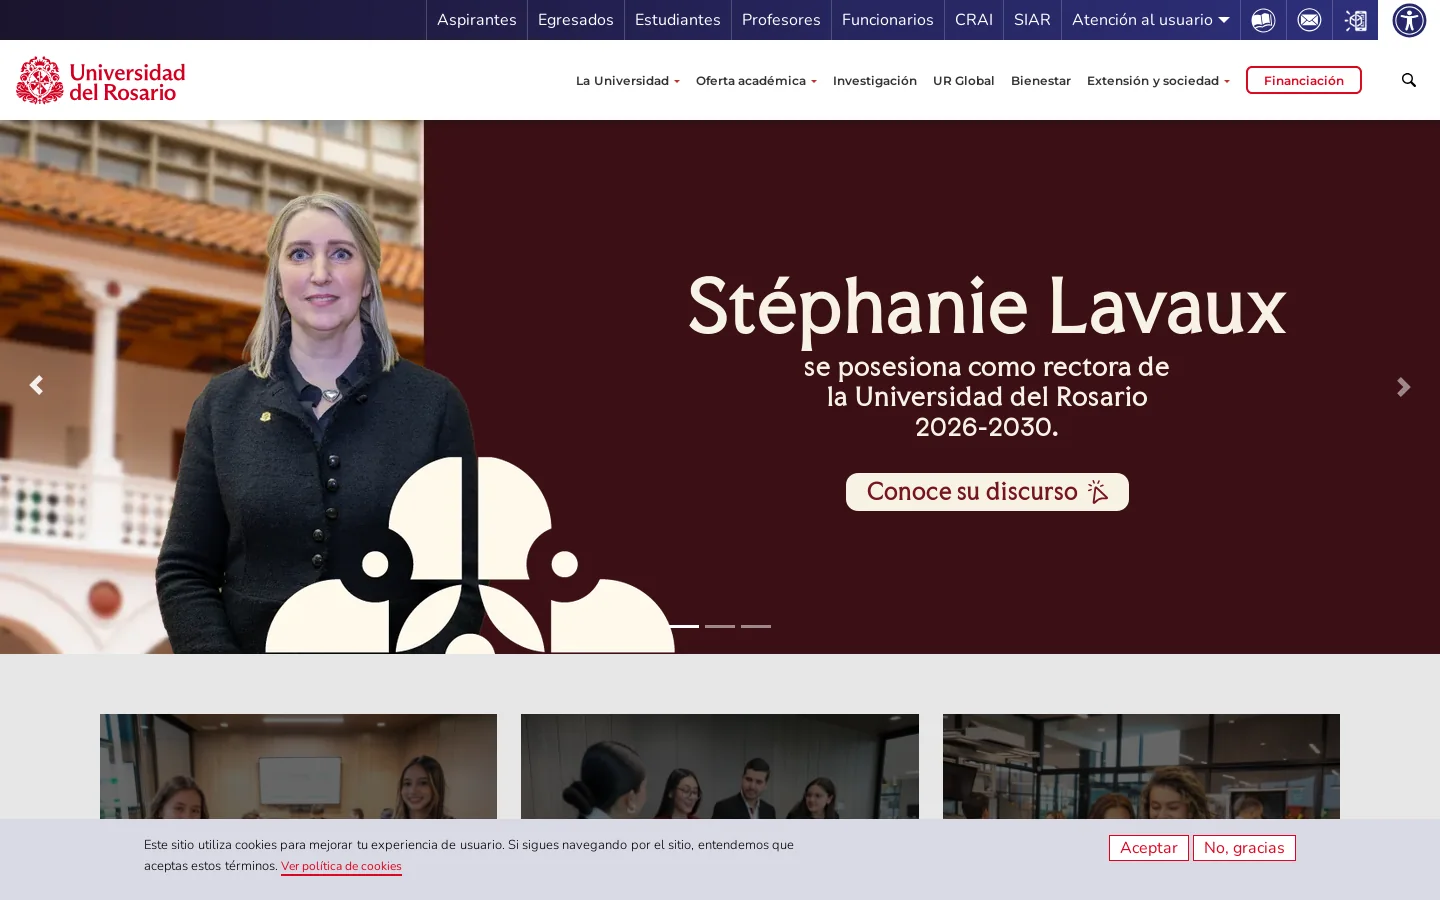Open the CRAI link
Viewport: 1440px width, 900px height.
pyautogui.click(x=974, y=20)
